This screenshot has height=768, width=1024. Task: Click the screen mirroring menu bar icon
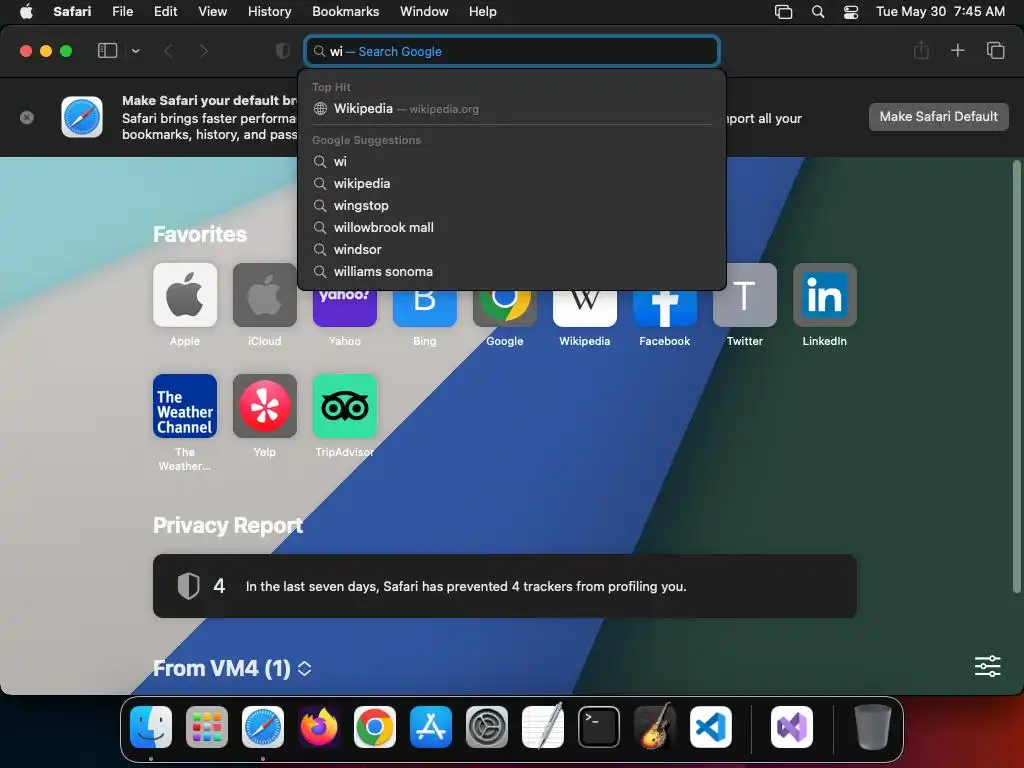click(783, 12)
